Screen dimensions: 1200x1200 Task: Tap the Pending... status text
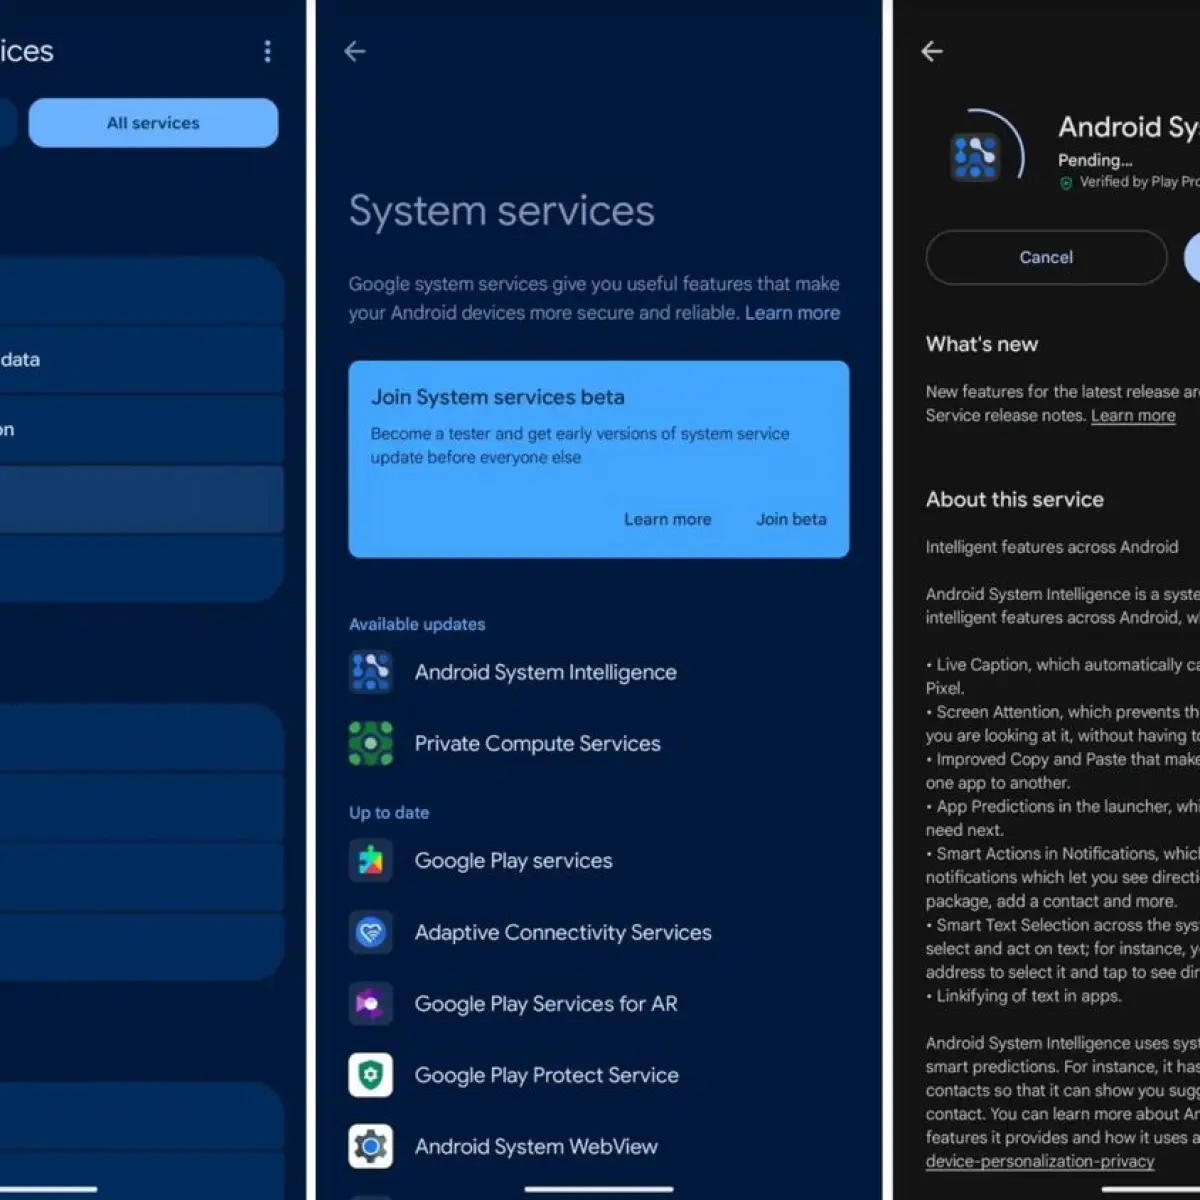coord(1095,160)
